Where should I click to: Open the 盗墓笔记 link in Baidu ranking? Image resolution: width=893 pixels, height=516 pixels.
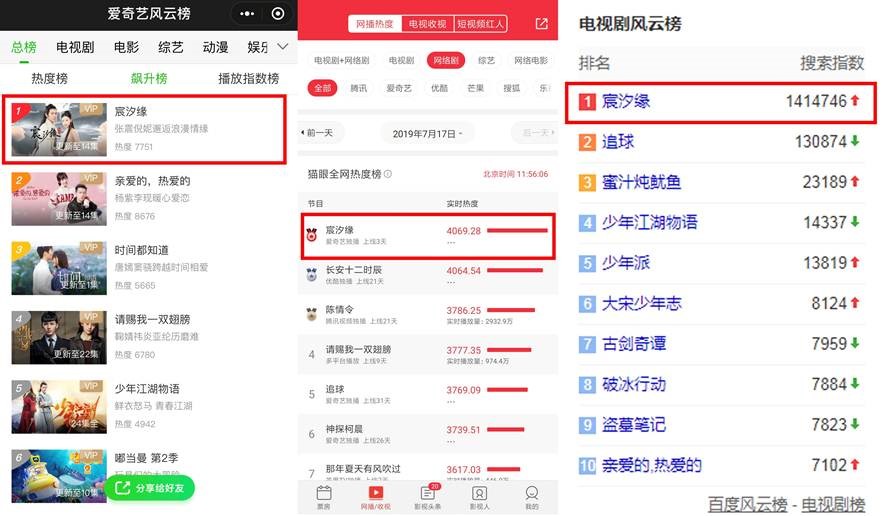click(634, 425)
